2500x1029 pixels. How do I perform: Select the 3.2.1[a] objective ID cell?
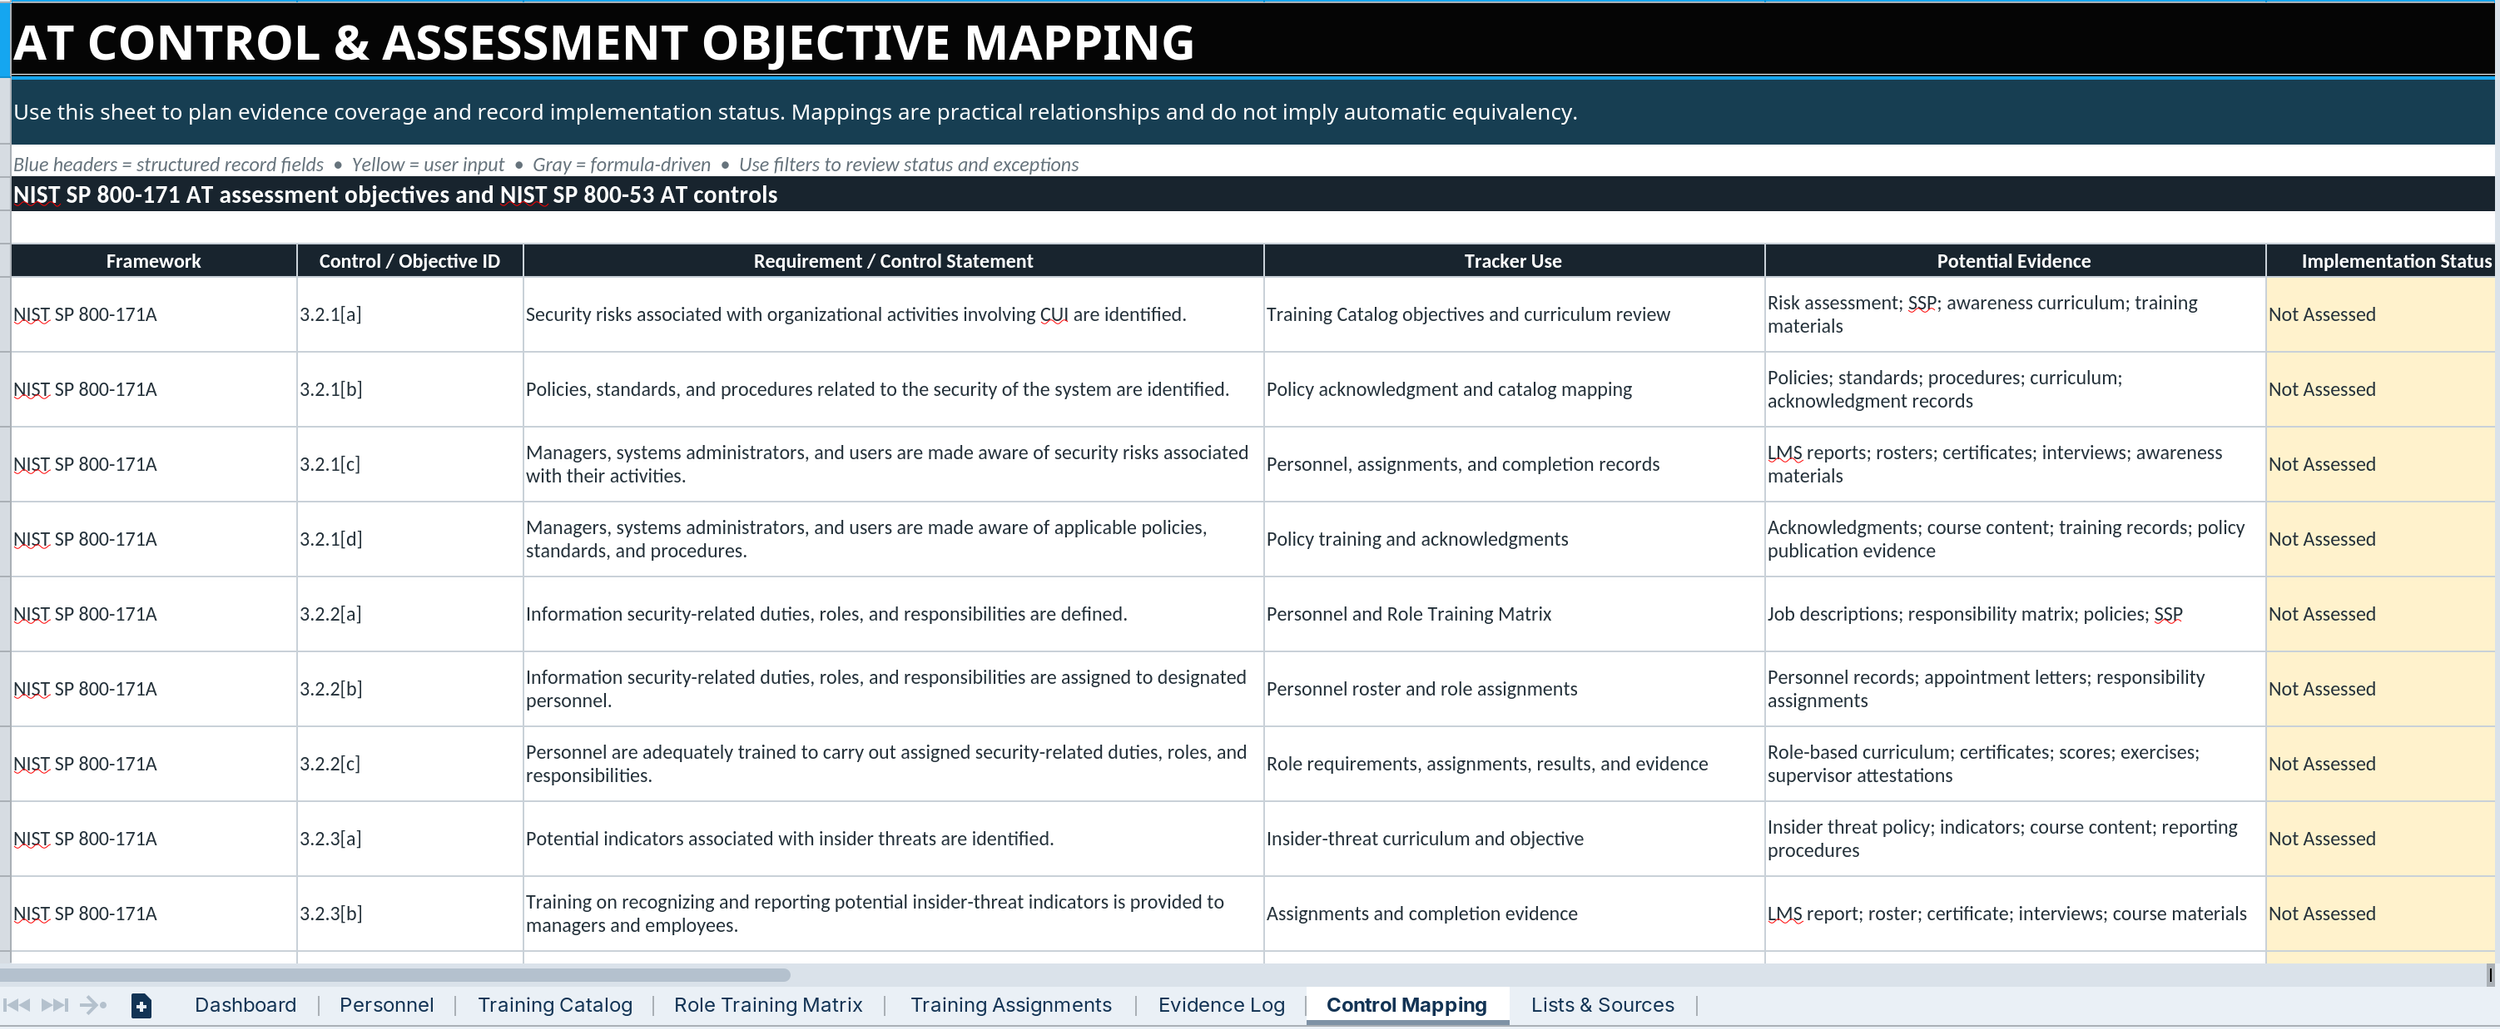pos(409,314)
